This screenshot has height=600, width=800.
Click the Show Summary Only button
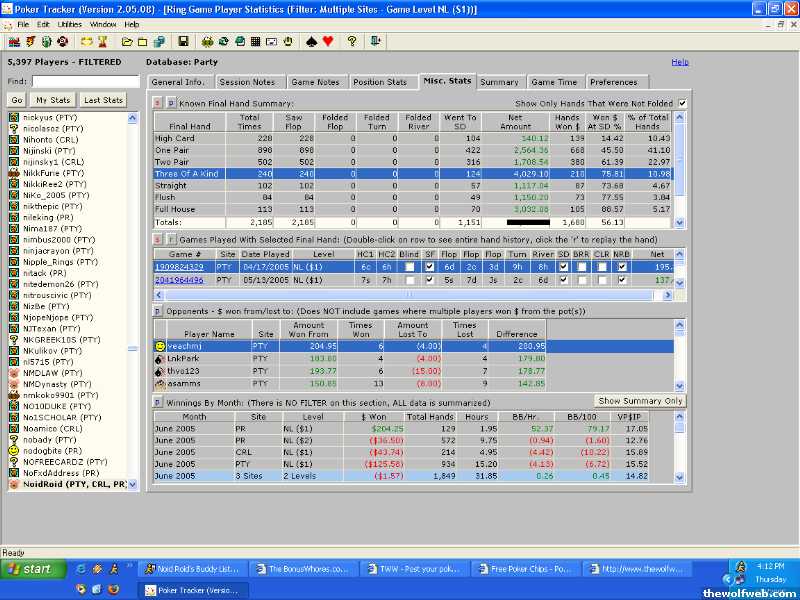click(640, 401)
